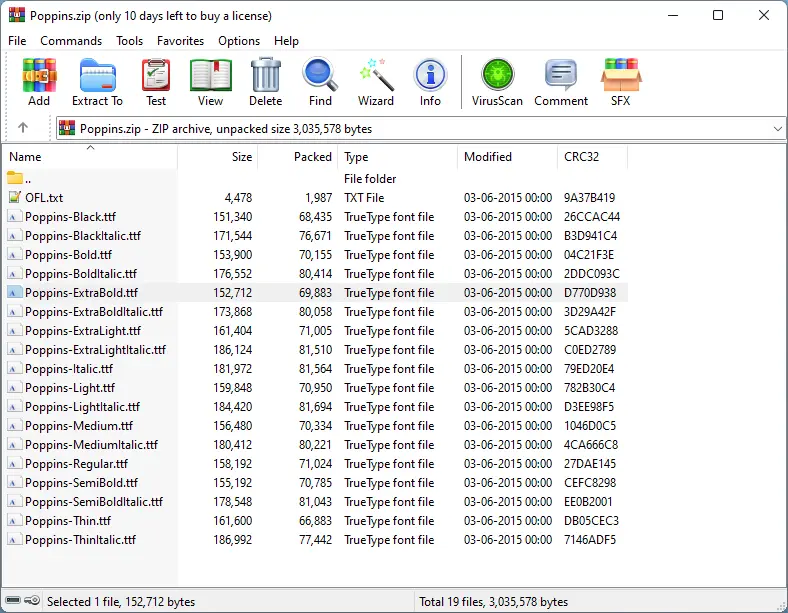This screenshot has width=788, height=613.
Task: Select Poppins-ExtraLightItalic.ttf file name
Action: pyautogui.click(x=95, y=350)
